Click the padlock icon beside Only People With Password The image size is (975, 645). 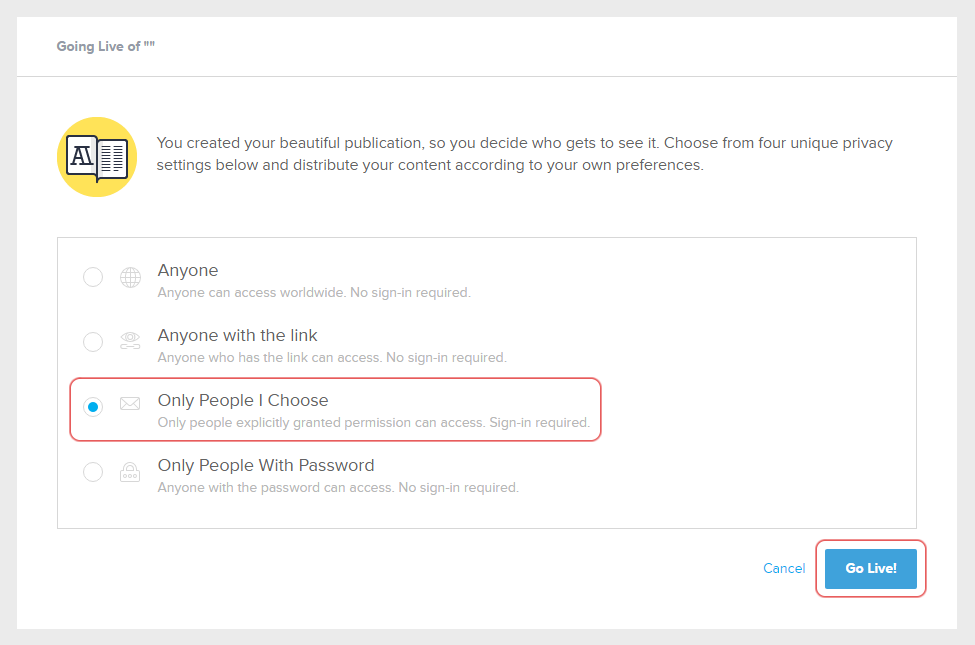[x=130, y=472]
